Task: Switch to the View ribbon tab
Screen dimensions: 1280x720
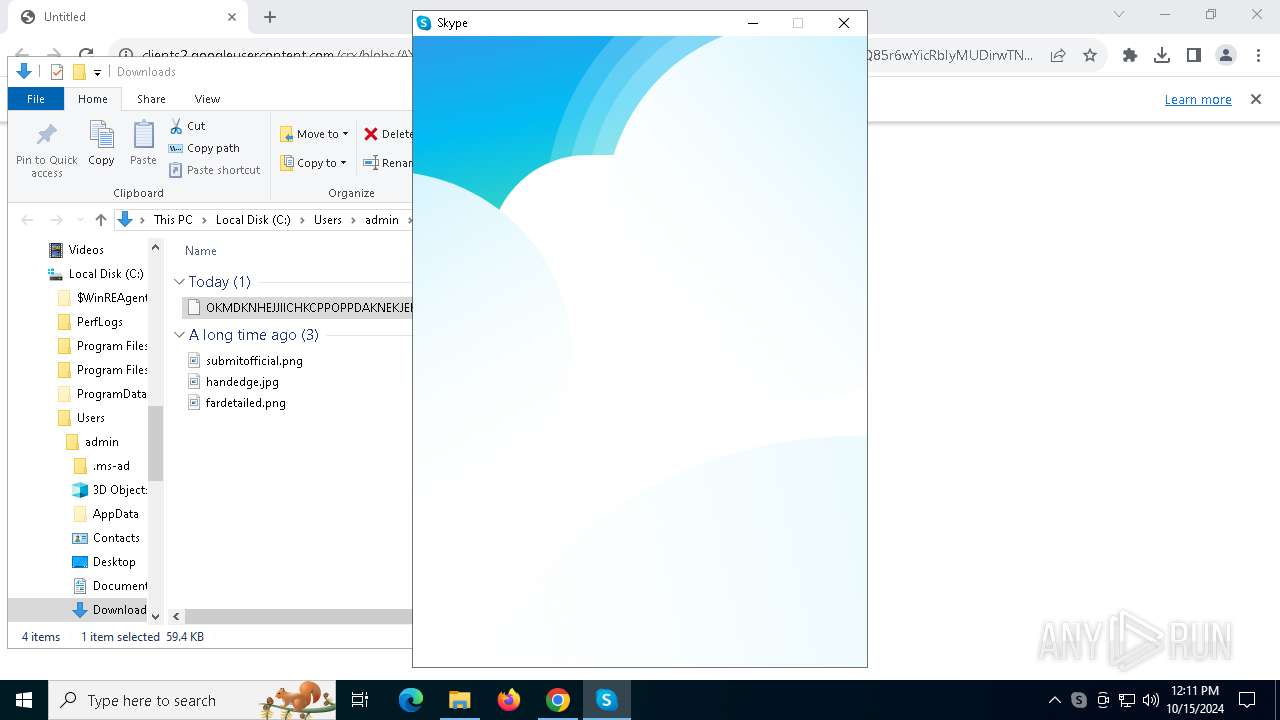Action: 207,99
